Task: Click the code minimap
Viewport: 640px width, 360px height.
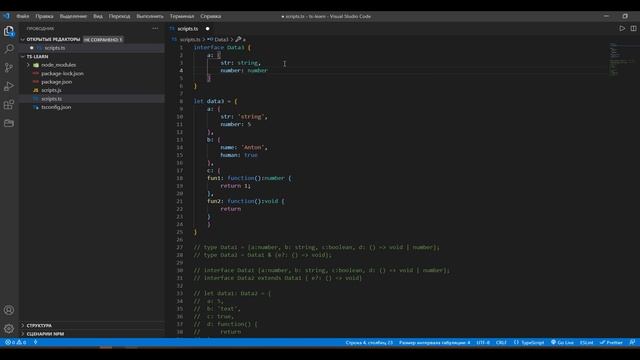Action: click(x=622, y=59)
